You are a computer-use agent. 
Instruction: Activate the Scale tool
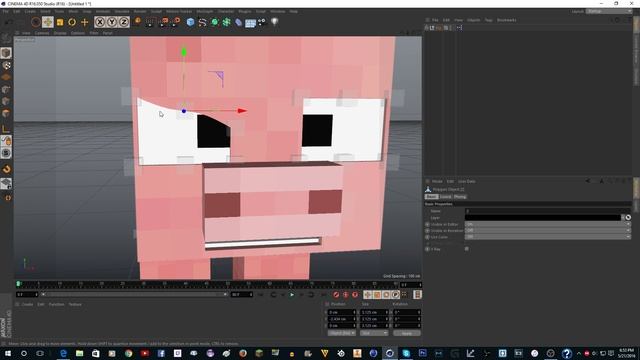point(60,22)
